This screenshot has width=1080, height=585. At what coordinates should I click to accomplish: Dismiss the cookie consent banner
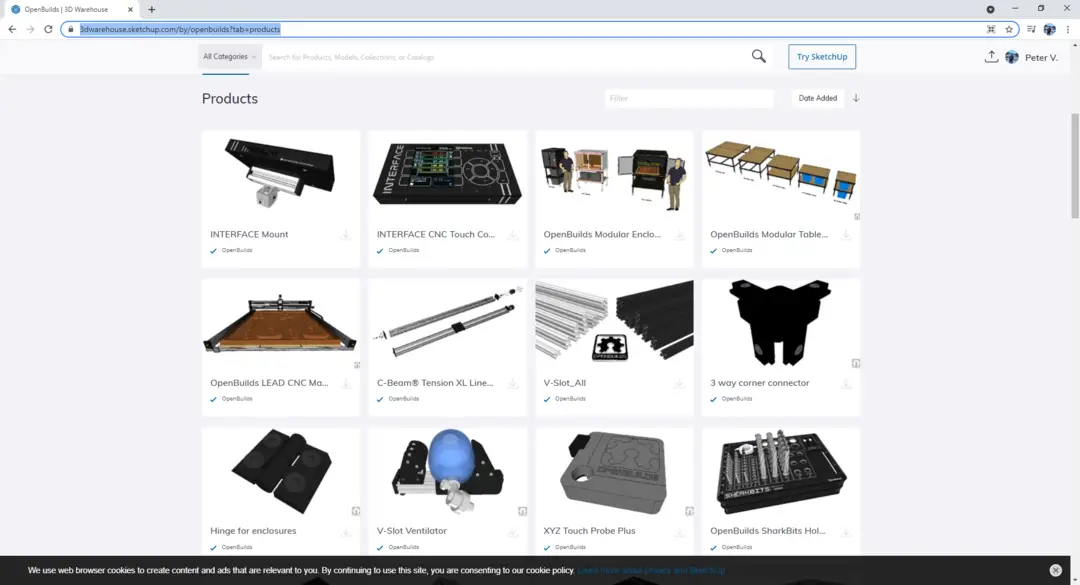pyautogui.click(x=1055, y=570)
